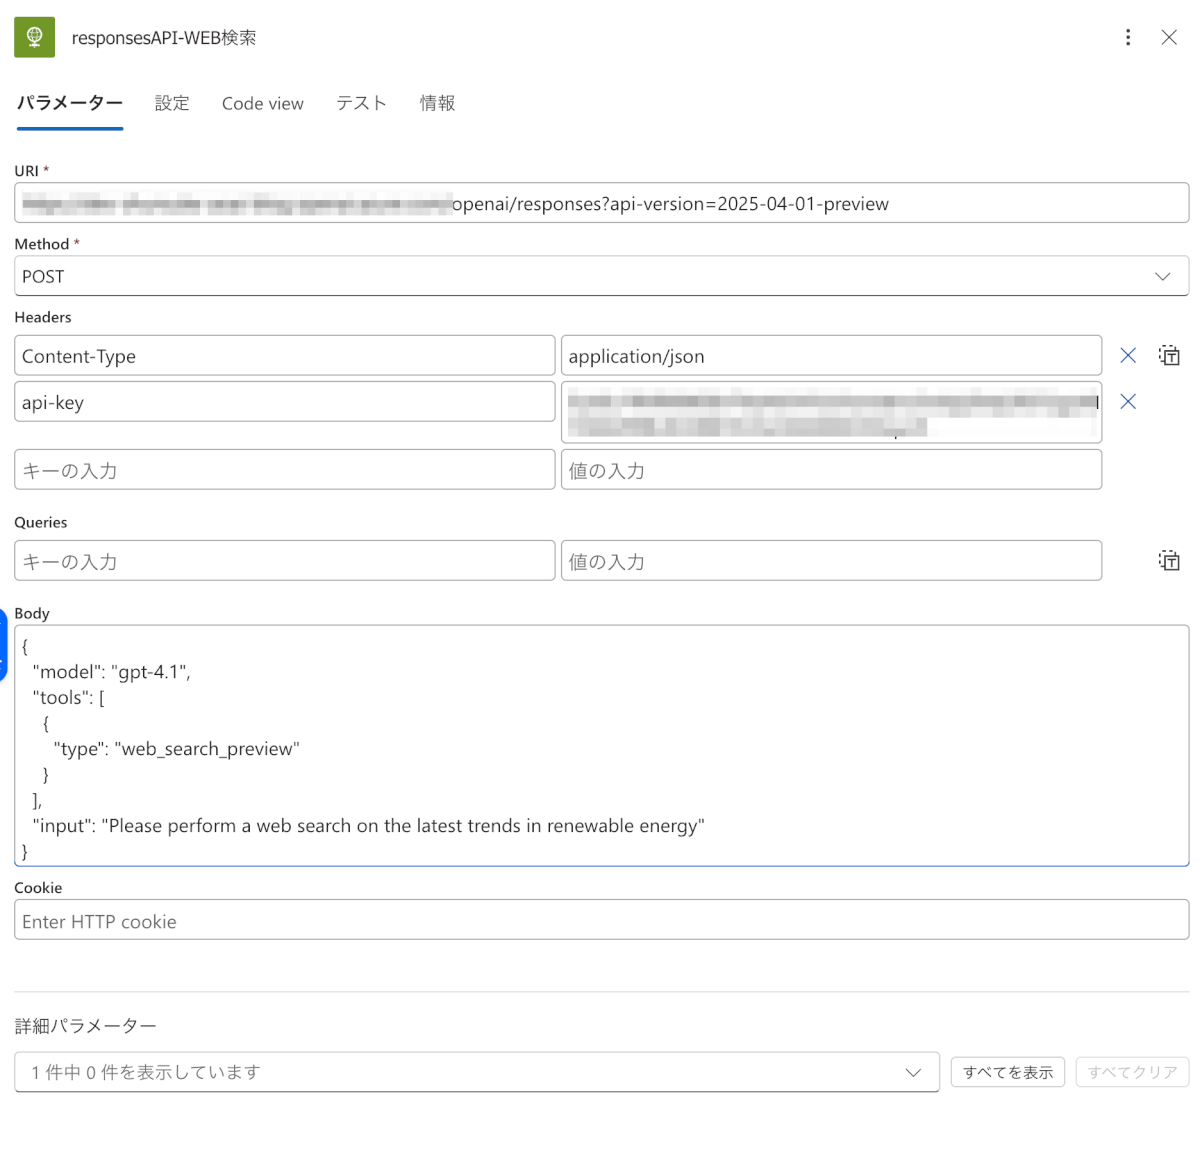
Task: Click the Enter HTTP cookie field
Action: [601, 920]
